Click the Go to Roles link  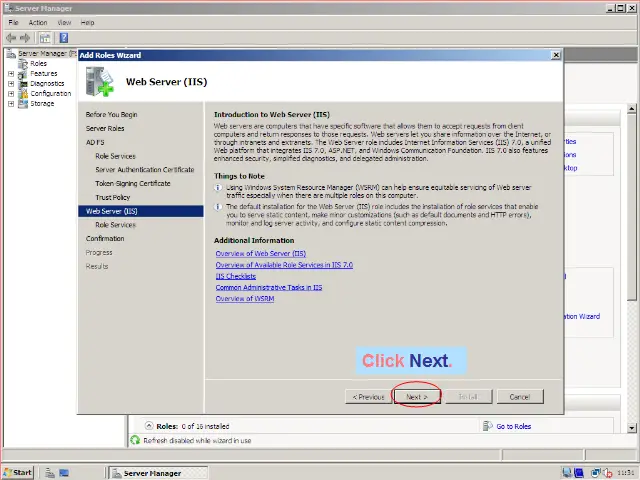pyautogui.click(x=513, y=427)
